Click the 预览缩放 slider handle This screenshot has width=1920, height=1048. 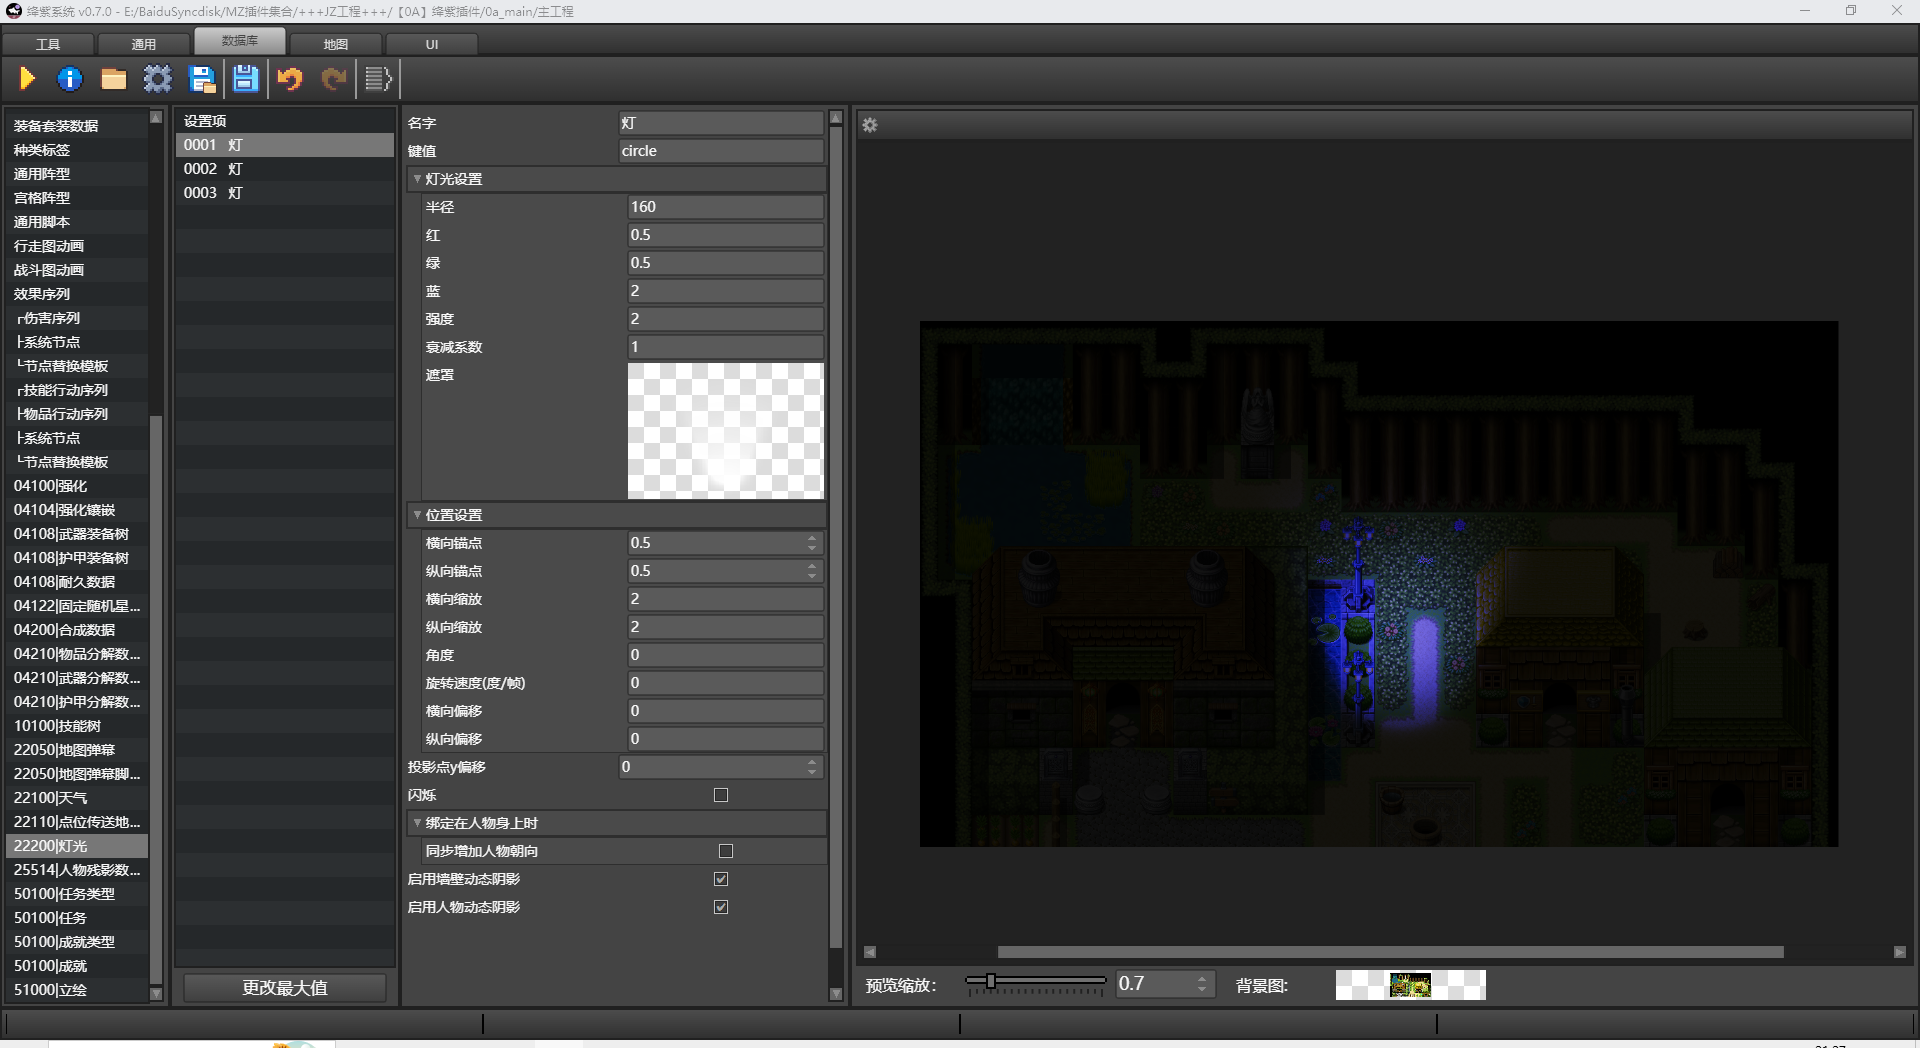pos(991,981)
